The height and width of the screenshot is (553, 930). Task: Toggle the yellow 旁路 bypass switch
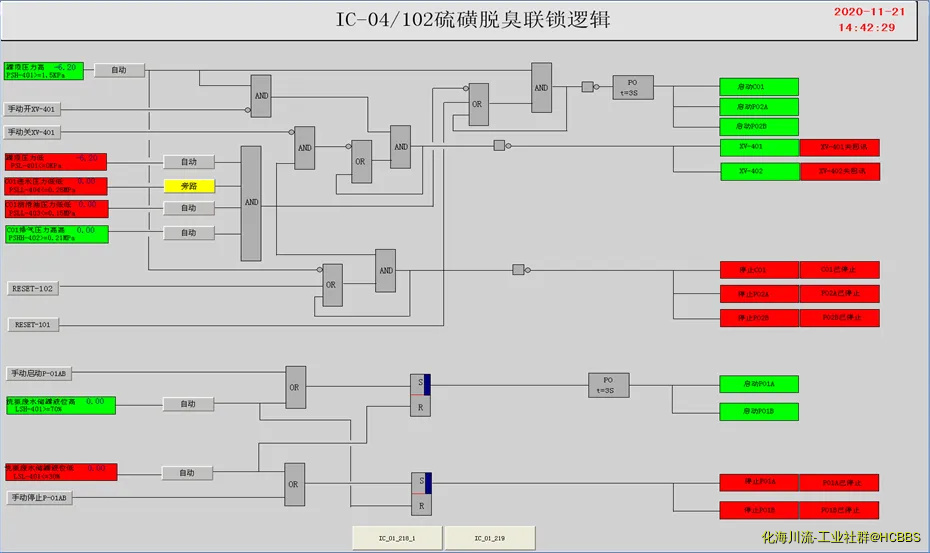click(189, 186)
